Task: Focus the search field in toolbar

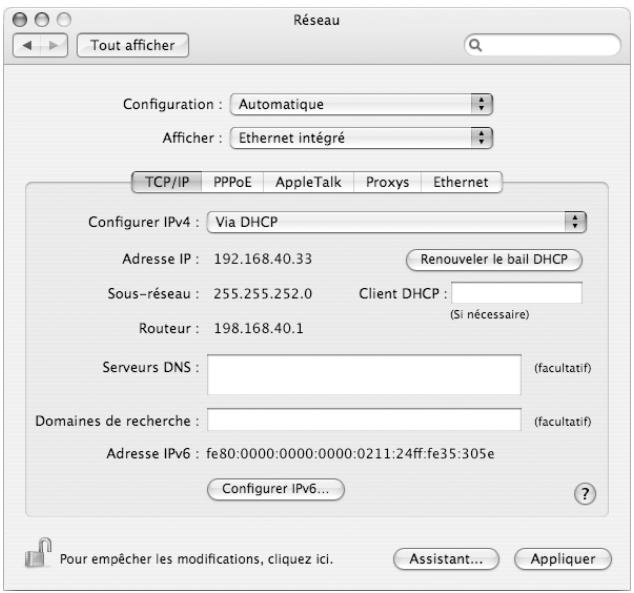Action: (x=543, y=45)
